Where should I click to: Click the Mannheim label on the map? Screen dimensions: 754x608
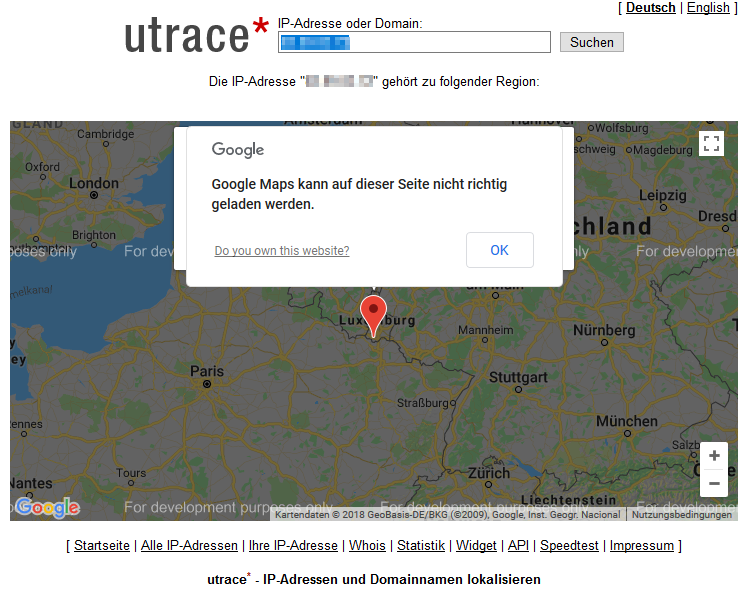pyautogui.click(x=485, y=330)
